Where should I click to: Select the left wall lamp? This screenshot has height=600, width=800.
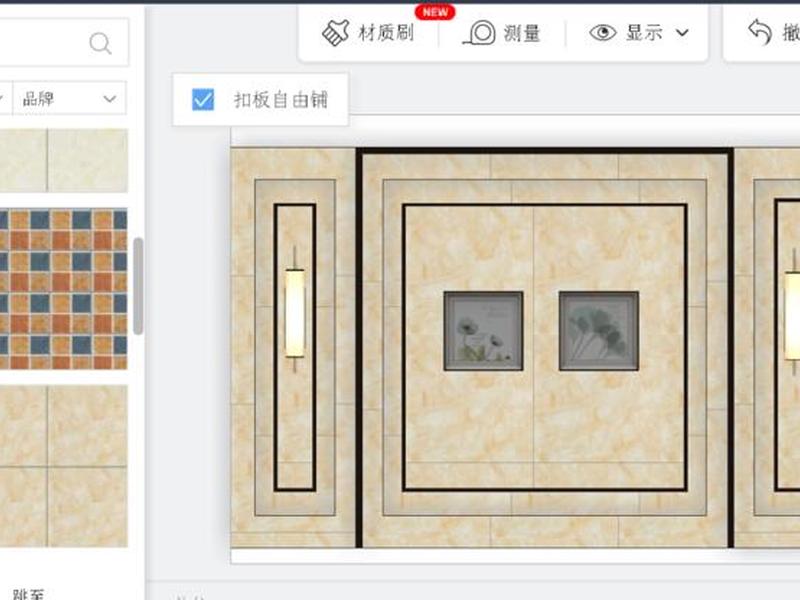click(x=294, y=310)
